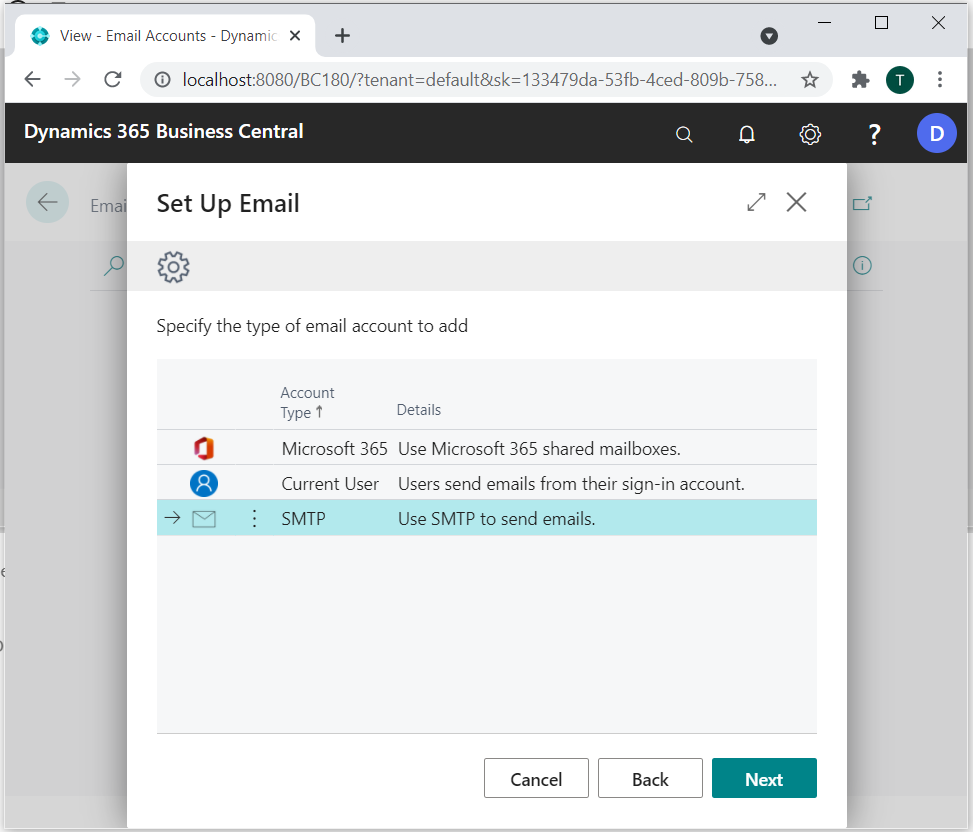Click the Business Central search magnifier icon
973x832 pixels.
684,134
